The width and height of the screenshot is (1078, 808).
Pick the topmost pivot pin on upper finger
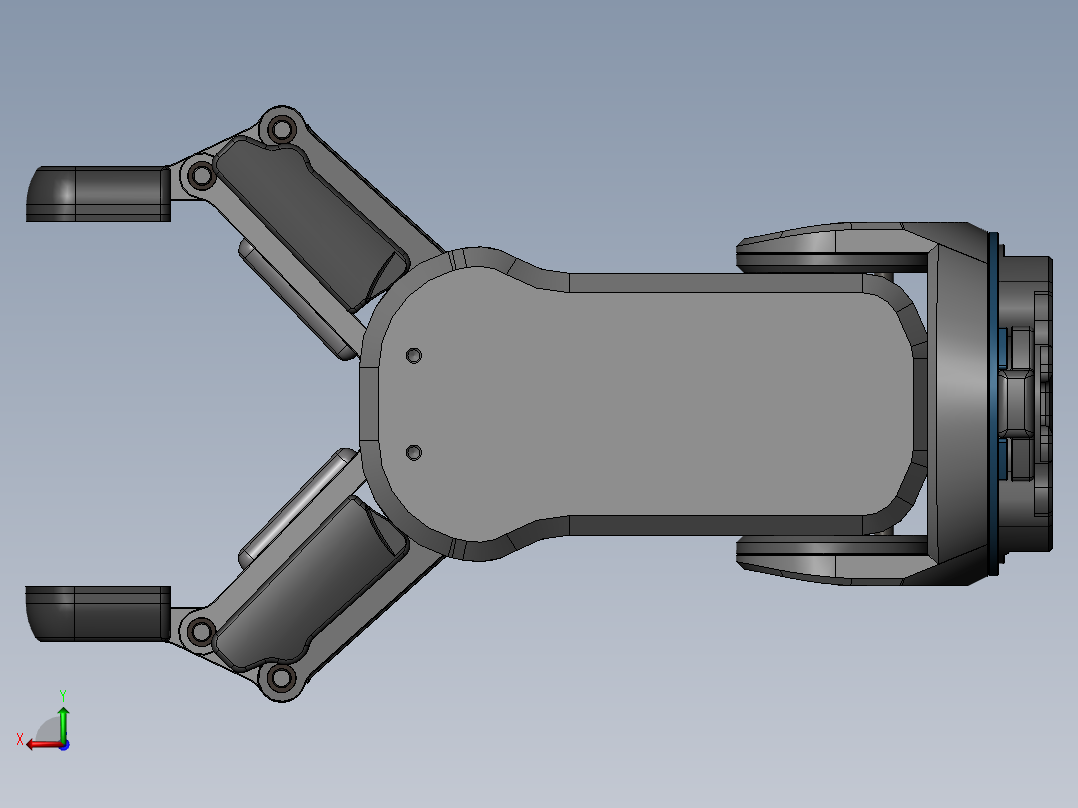pos(282,129)
